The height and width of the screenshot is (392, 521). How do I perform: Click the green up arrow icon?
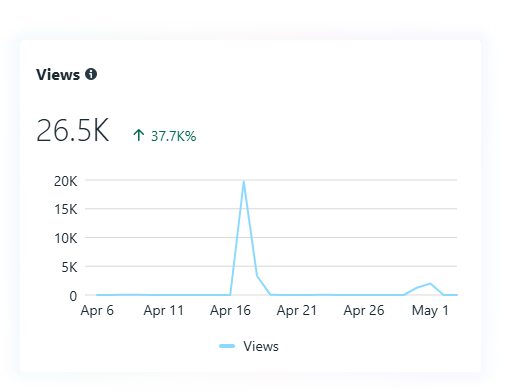point(138,135)
